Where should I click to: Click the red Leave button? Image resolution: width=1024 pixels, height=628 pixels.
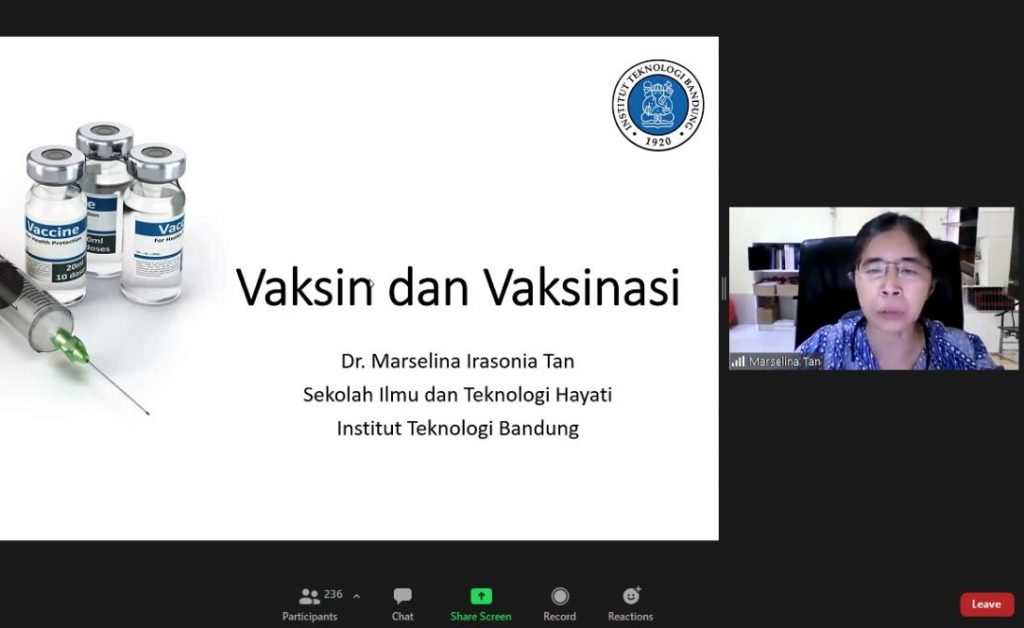pos(986,604)
